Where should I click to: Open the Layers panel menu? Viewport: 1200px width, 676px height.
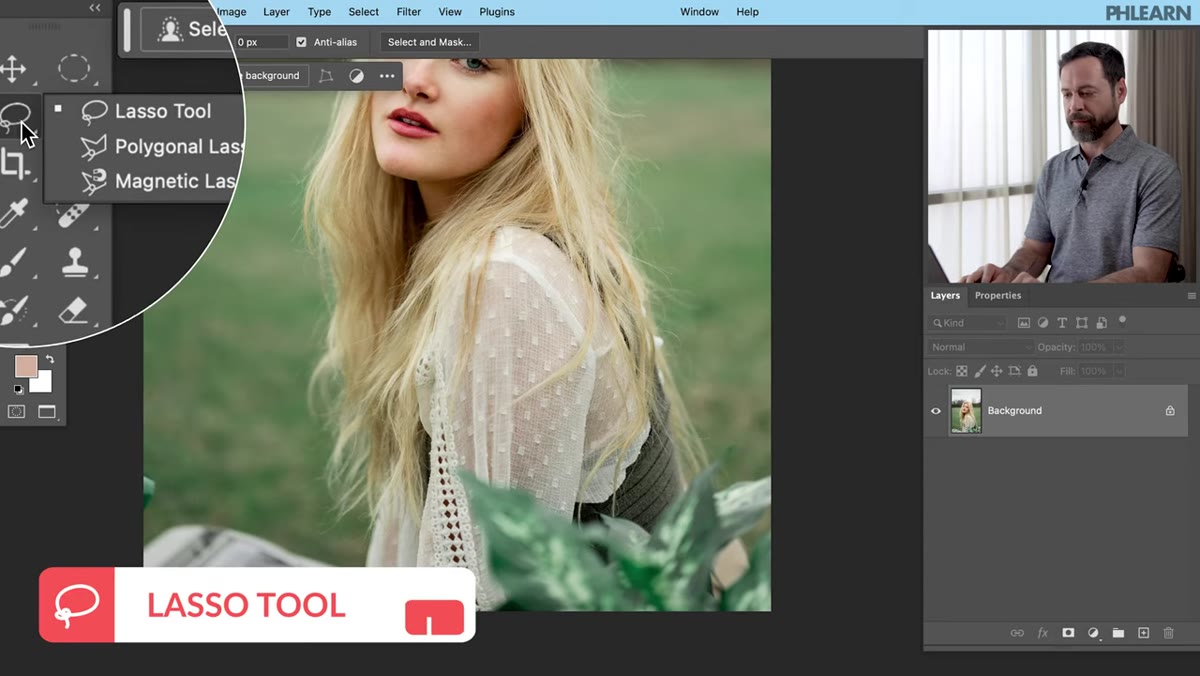tap(1191, 296)
